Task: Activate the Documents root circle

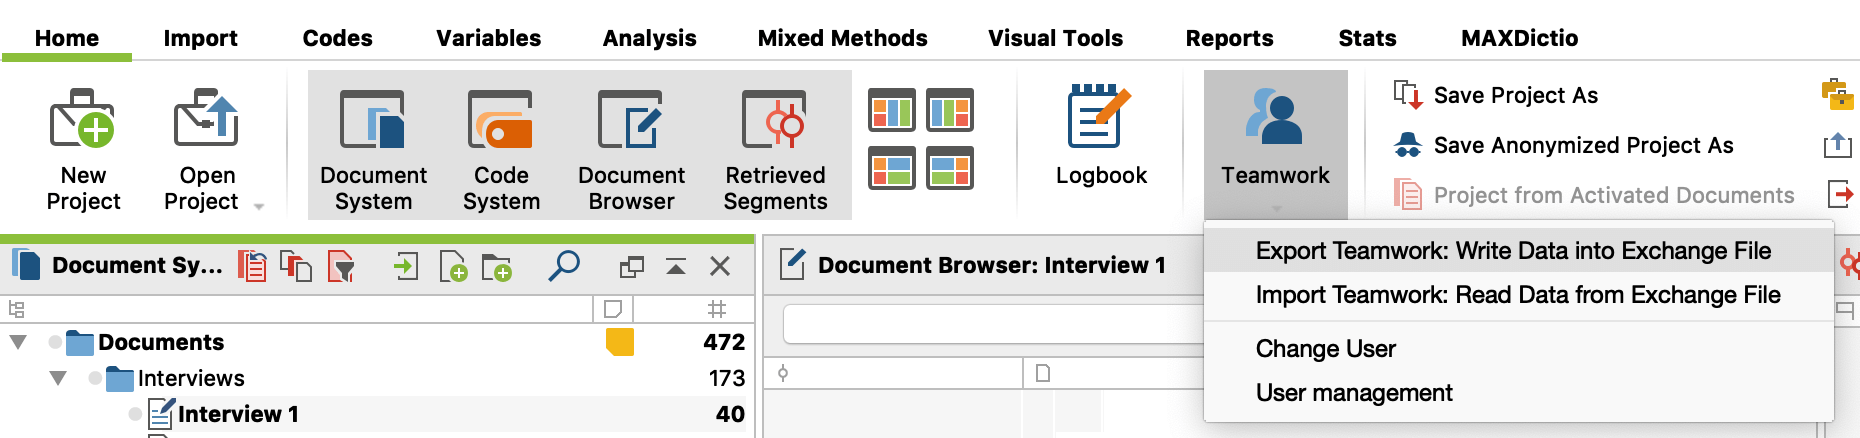Action: coord(55,342)
